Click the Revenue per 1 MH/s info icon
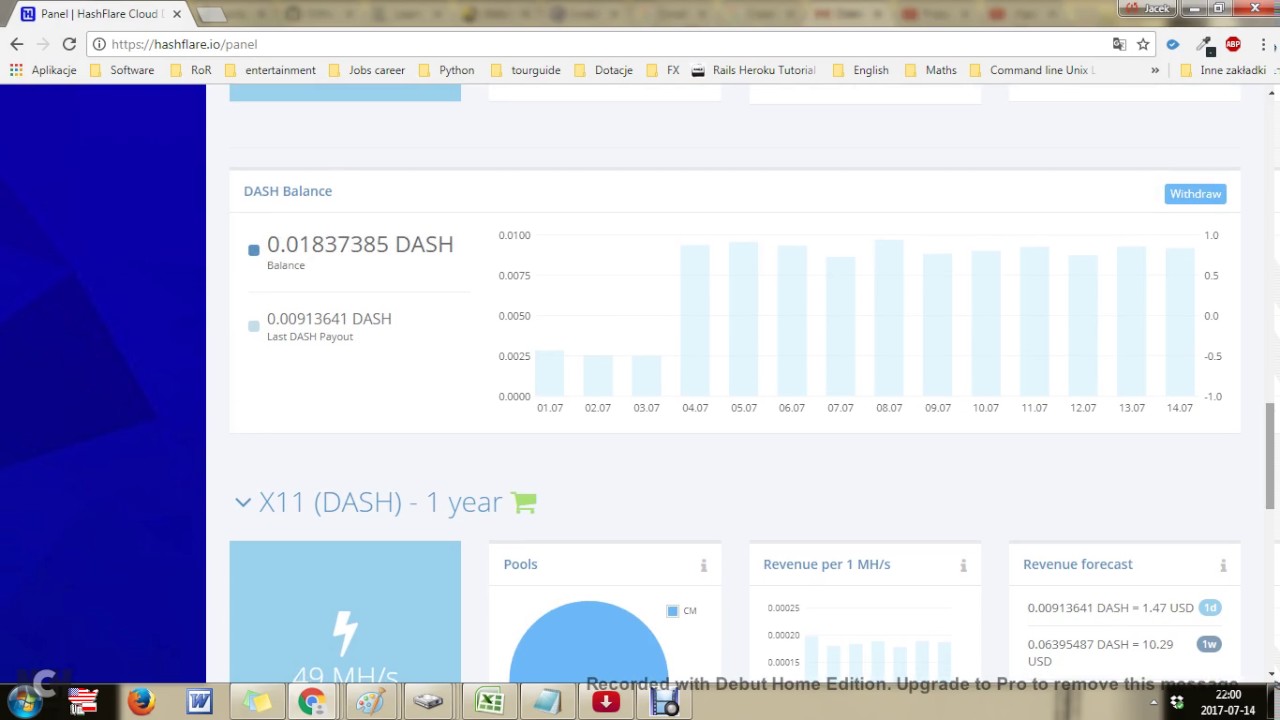Screen dimensions: 1280x720 963,565
